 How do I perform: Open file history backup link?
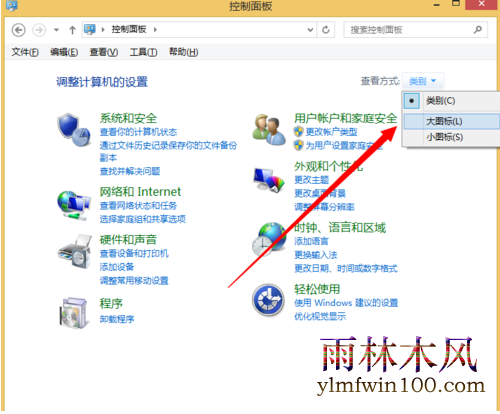pos(168,151)
